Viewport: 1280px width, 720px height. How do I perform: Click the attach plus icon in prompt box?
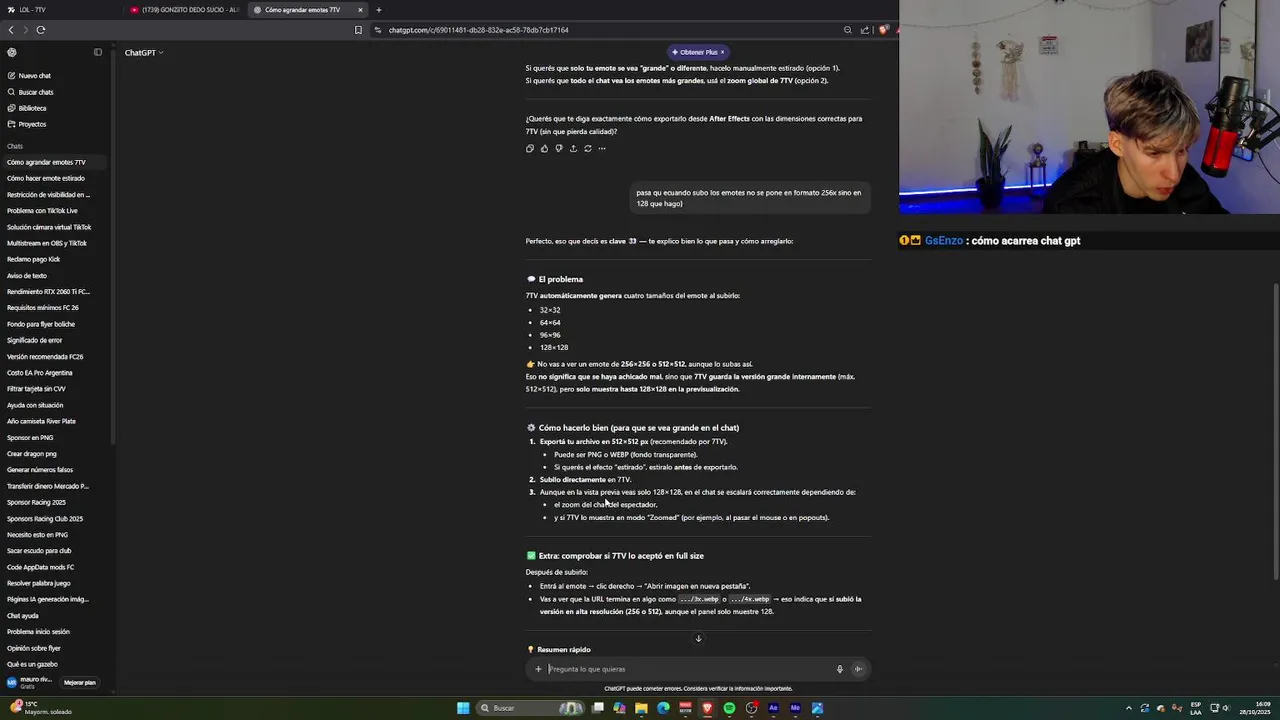538,669
